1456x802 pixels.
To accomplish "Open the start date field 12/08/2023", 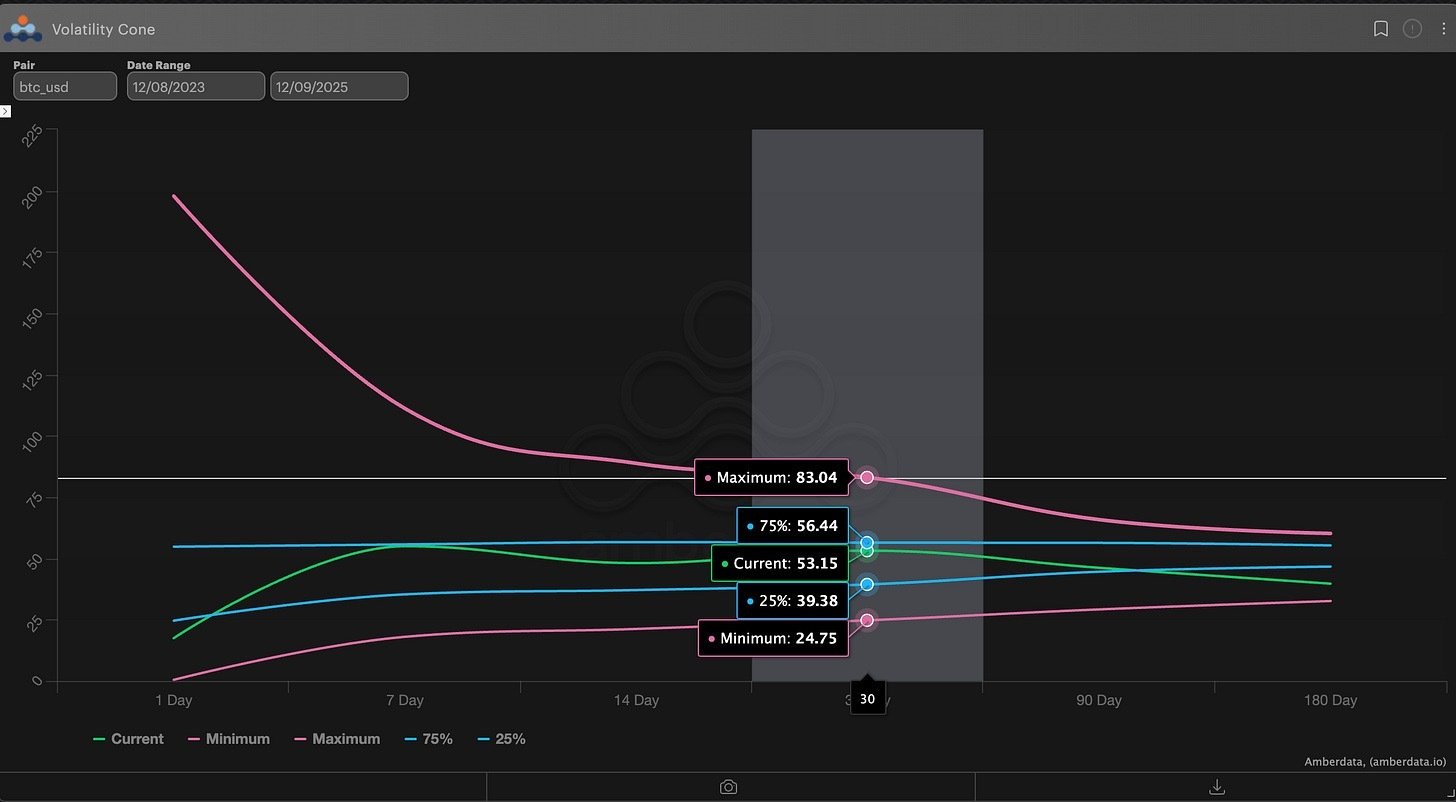I will [195, 86].
